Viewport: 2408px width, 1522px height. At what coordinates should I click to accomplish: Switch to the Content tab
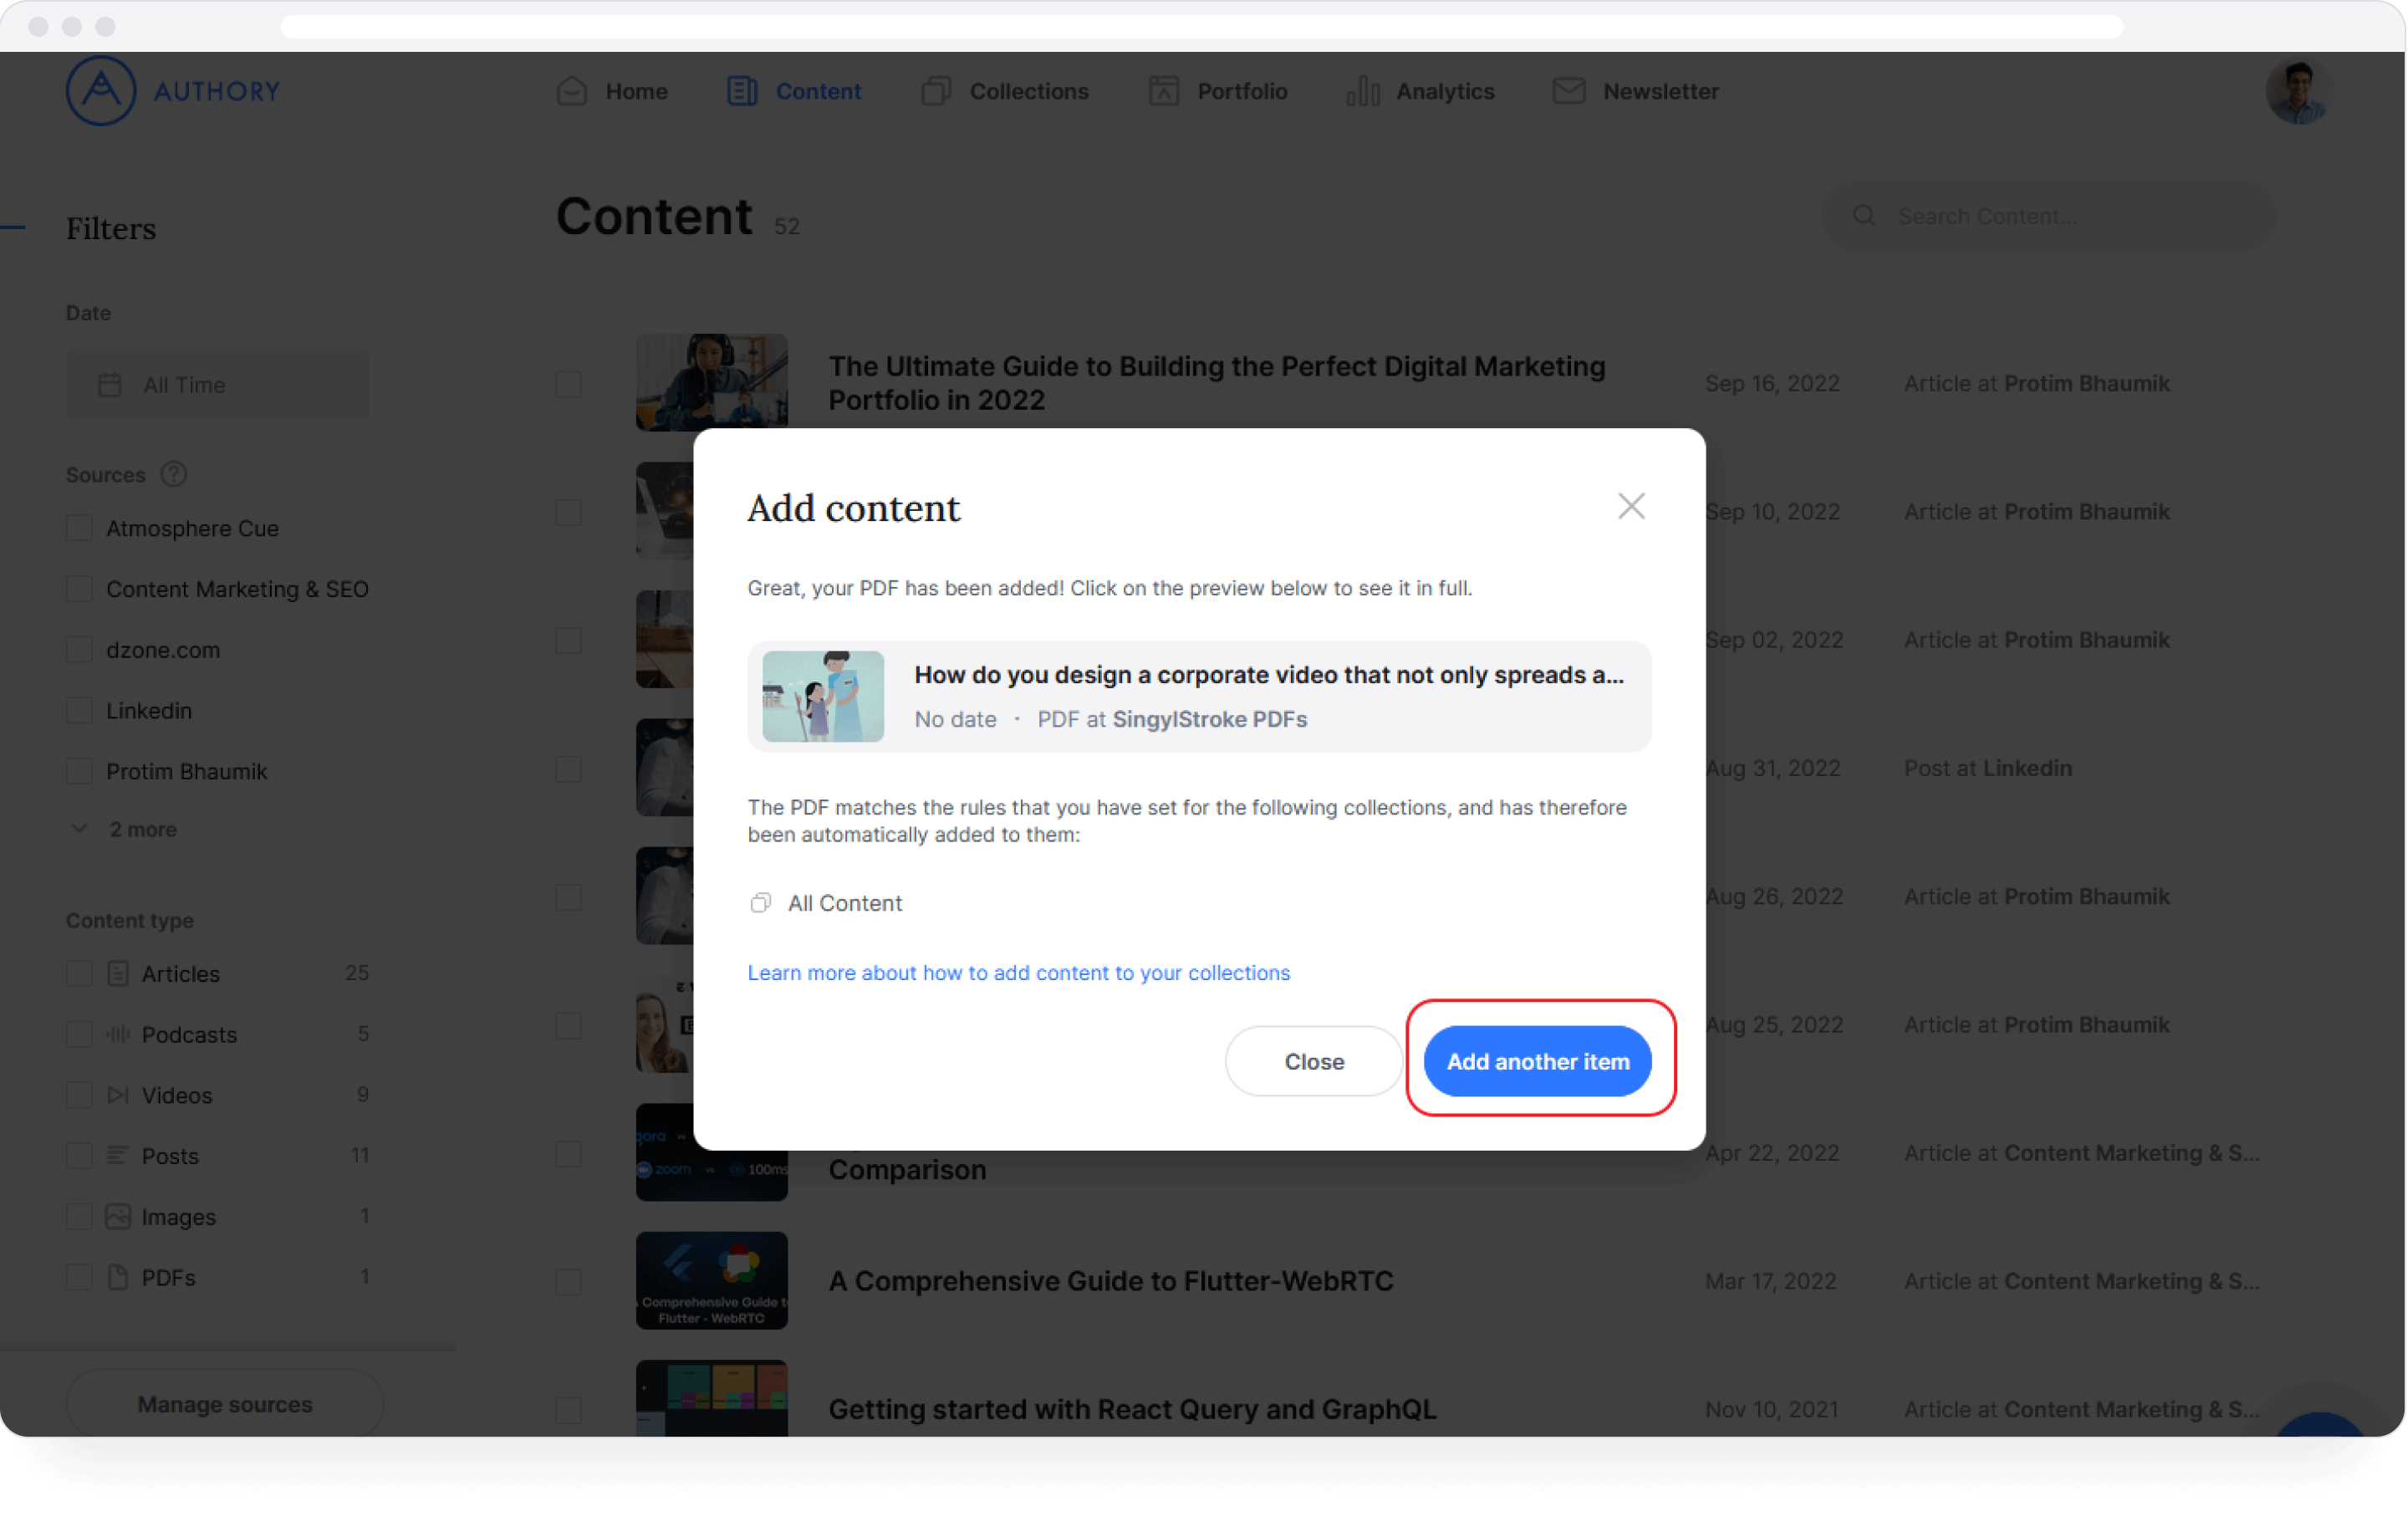click(817, 91)
